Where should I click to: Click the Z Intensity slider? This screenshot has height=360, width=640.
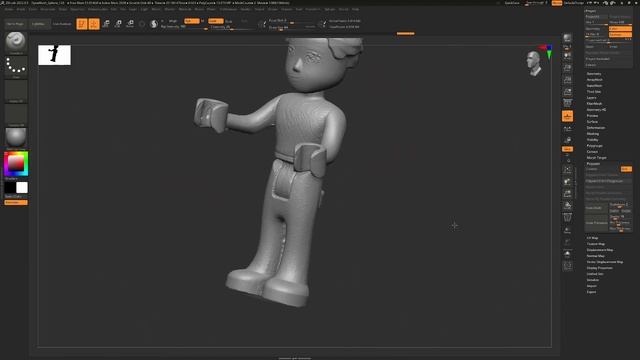point(232,27)
